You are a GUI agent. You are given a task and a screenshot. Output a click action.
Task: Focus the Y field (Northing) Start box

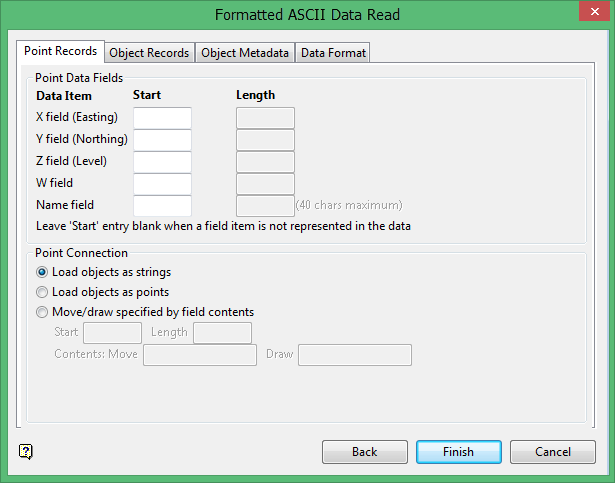click(162, 140)
